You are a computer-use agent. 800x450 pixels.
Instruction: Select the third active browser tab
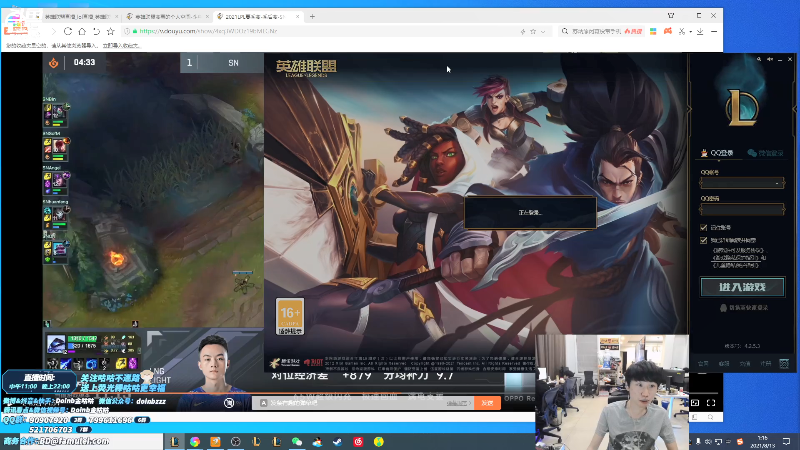click(258, 16)
